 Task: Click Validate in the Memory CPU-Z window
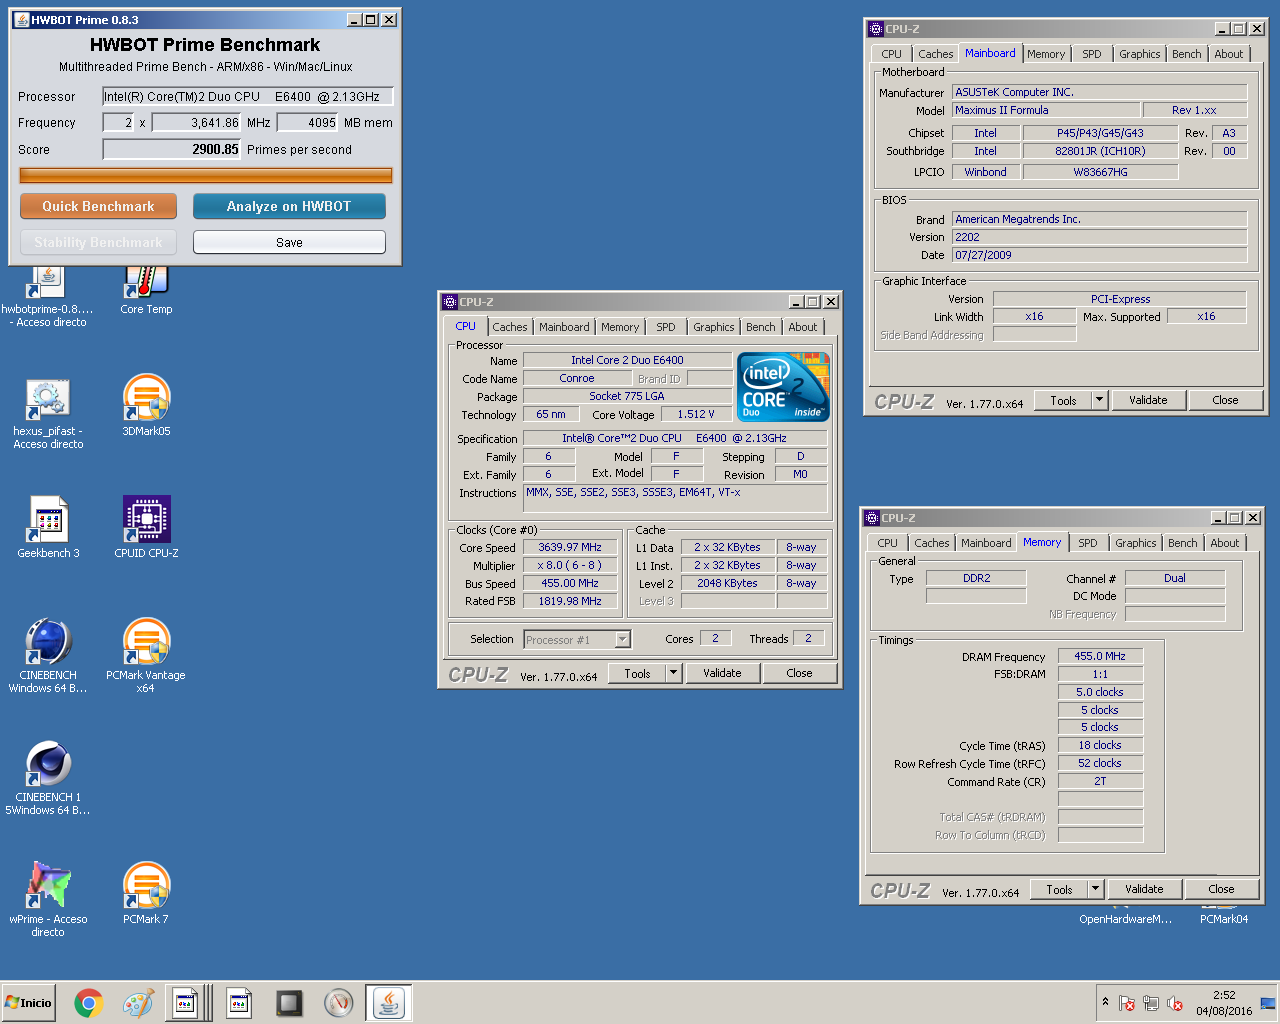(x=1144, y=889)
